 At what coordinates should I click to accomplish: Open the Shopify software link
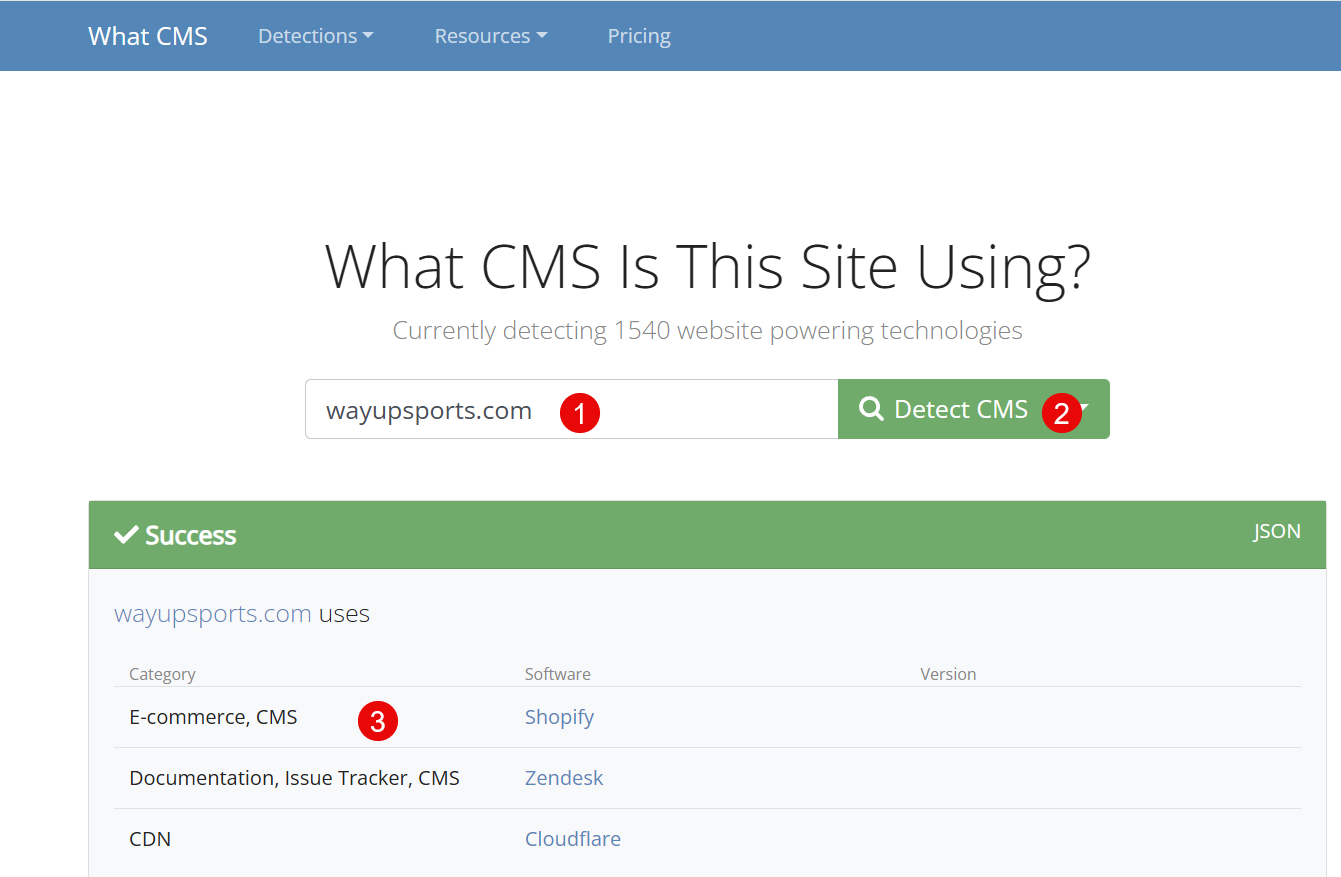click(x=559, y=717)
